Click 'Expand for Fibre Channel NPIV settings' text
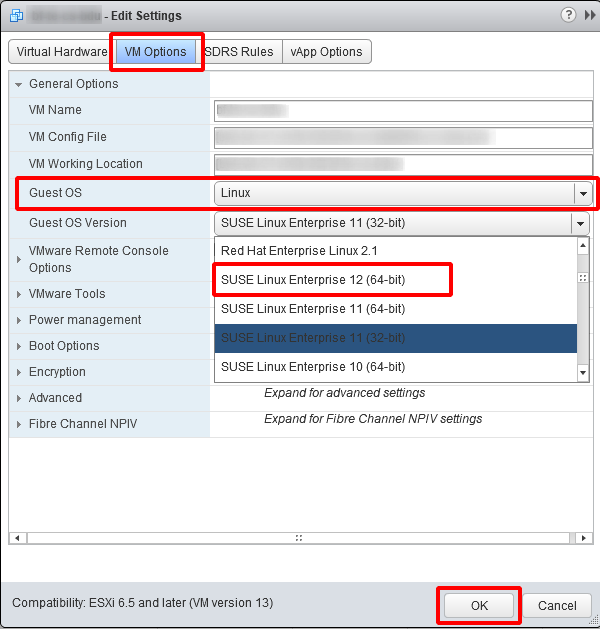The width and height of the screenshot is (600, 629). pyautogui.click(x=373, y=419)
